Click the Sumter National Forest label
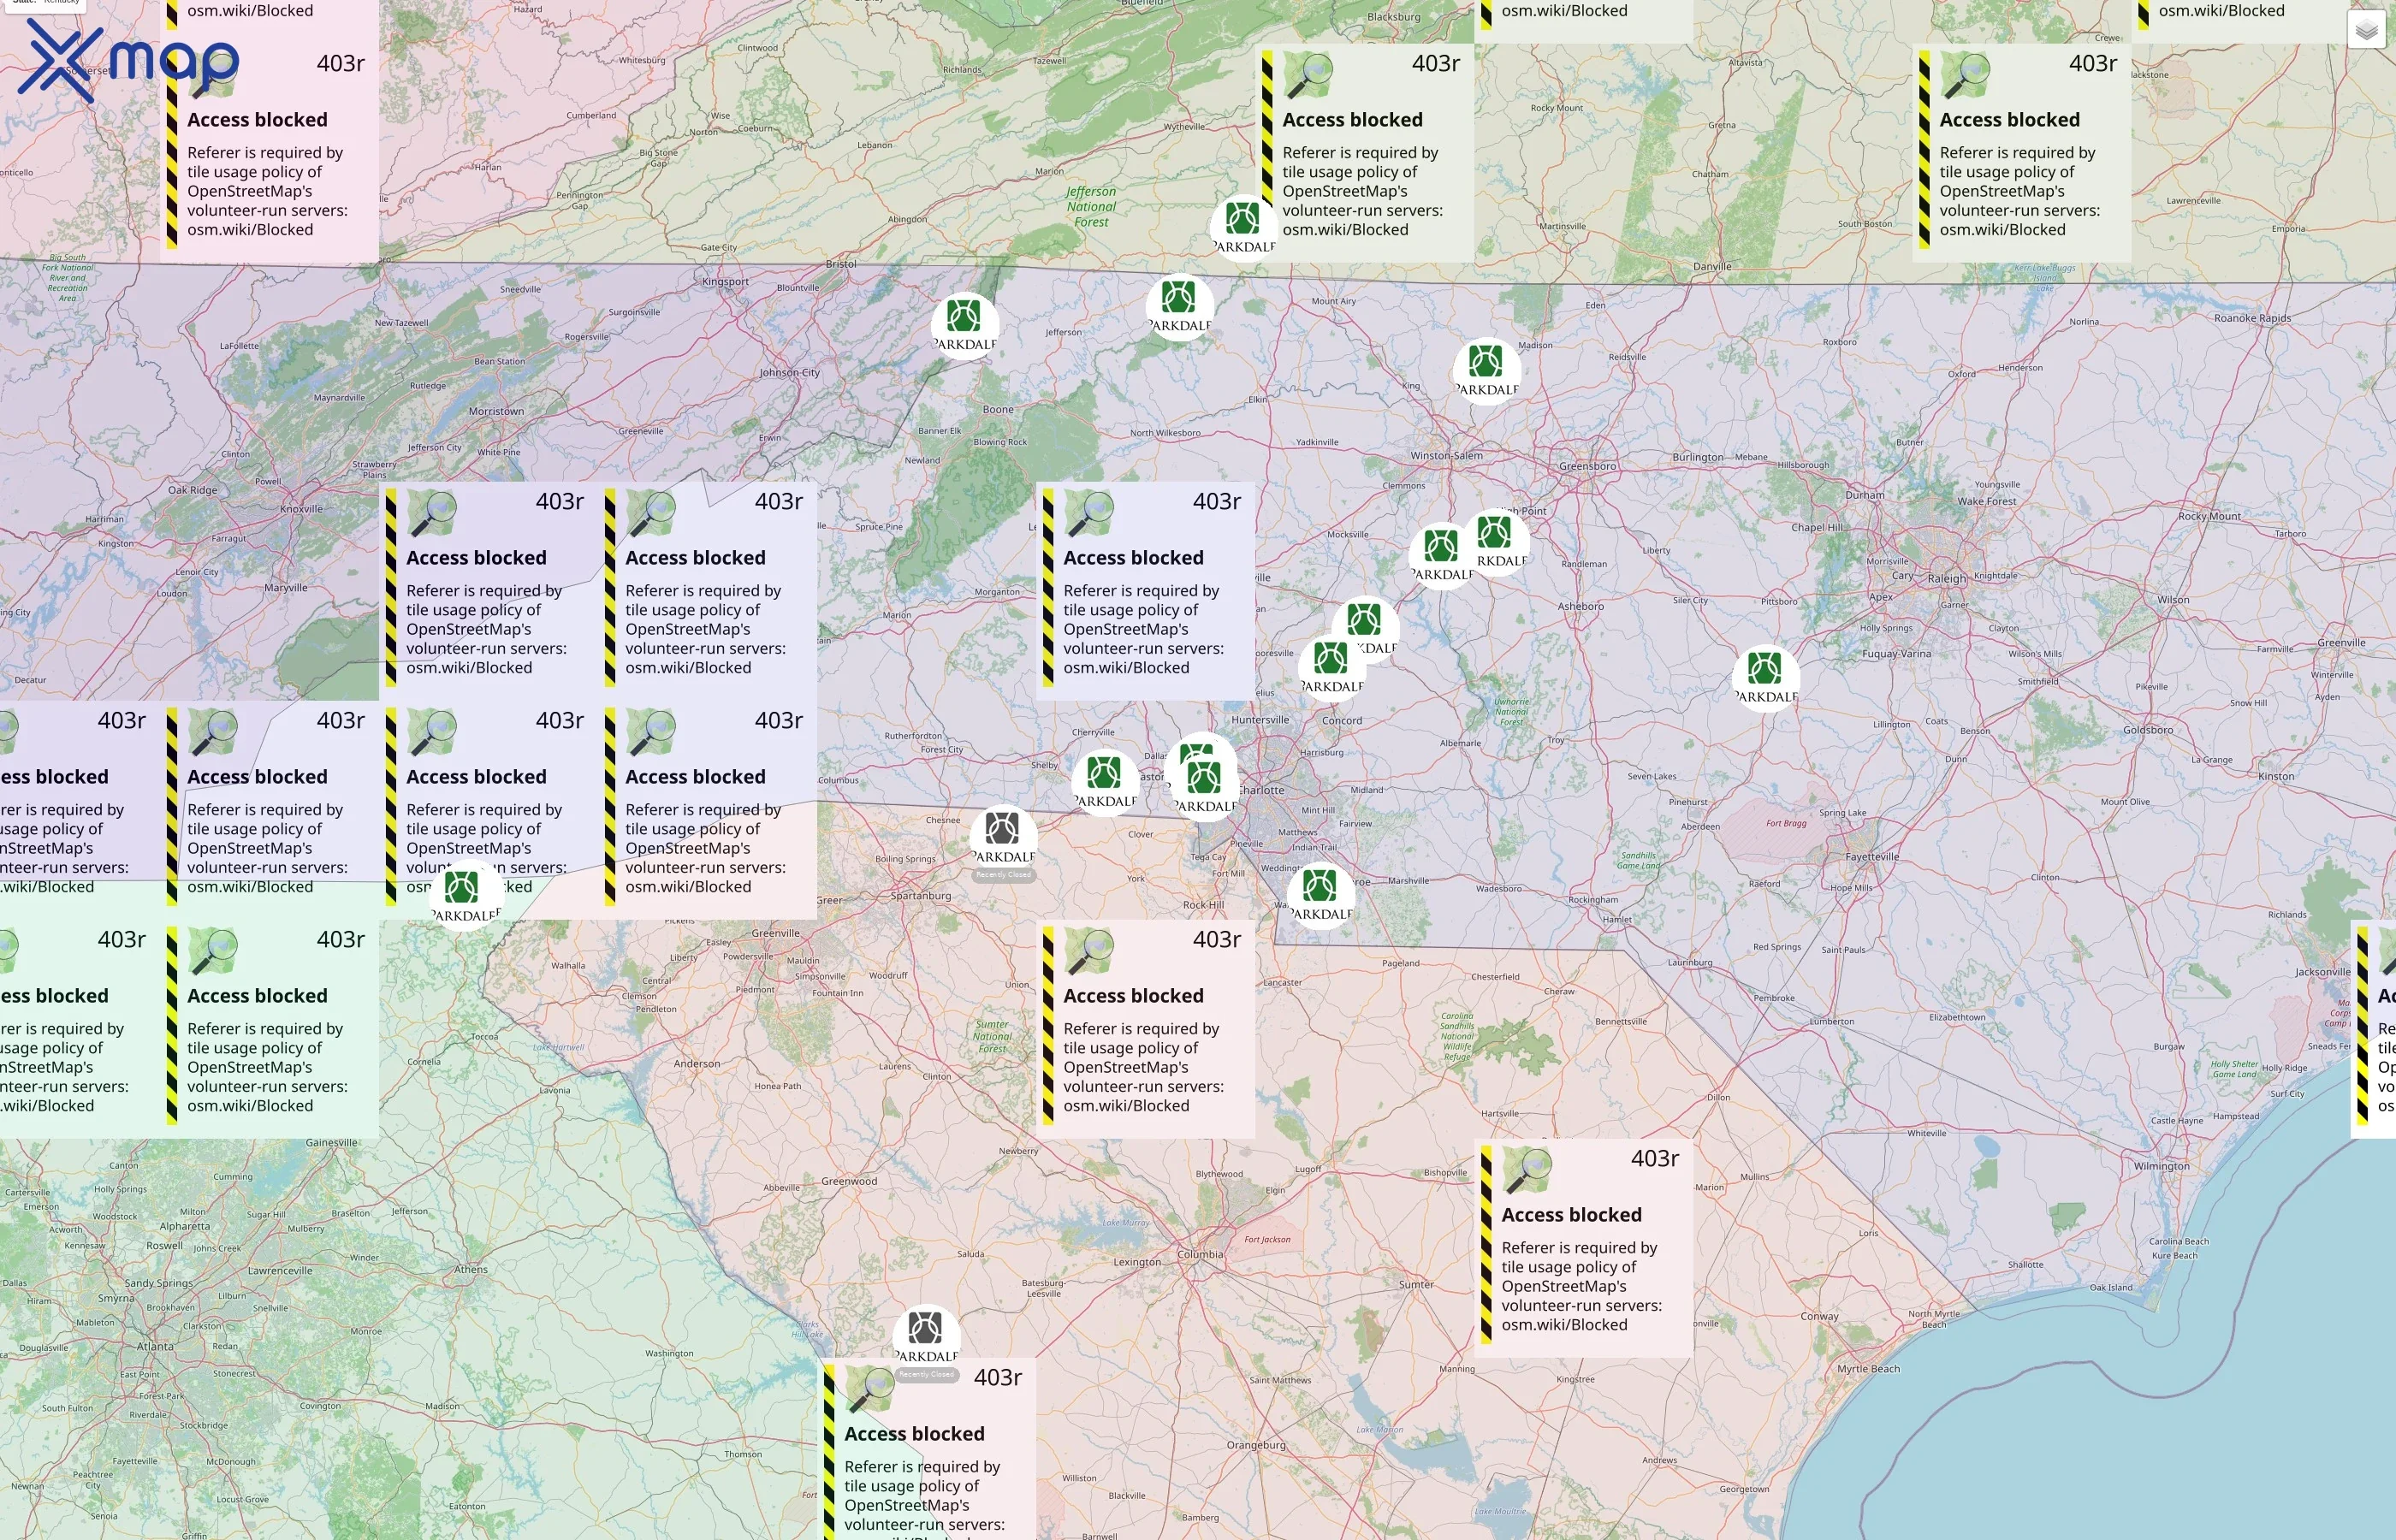Screen dimensions: 2396x1540 tap(993, 1036)
